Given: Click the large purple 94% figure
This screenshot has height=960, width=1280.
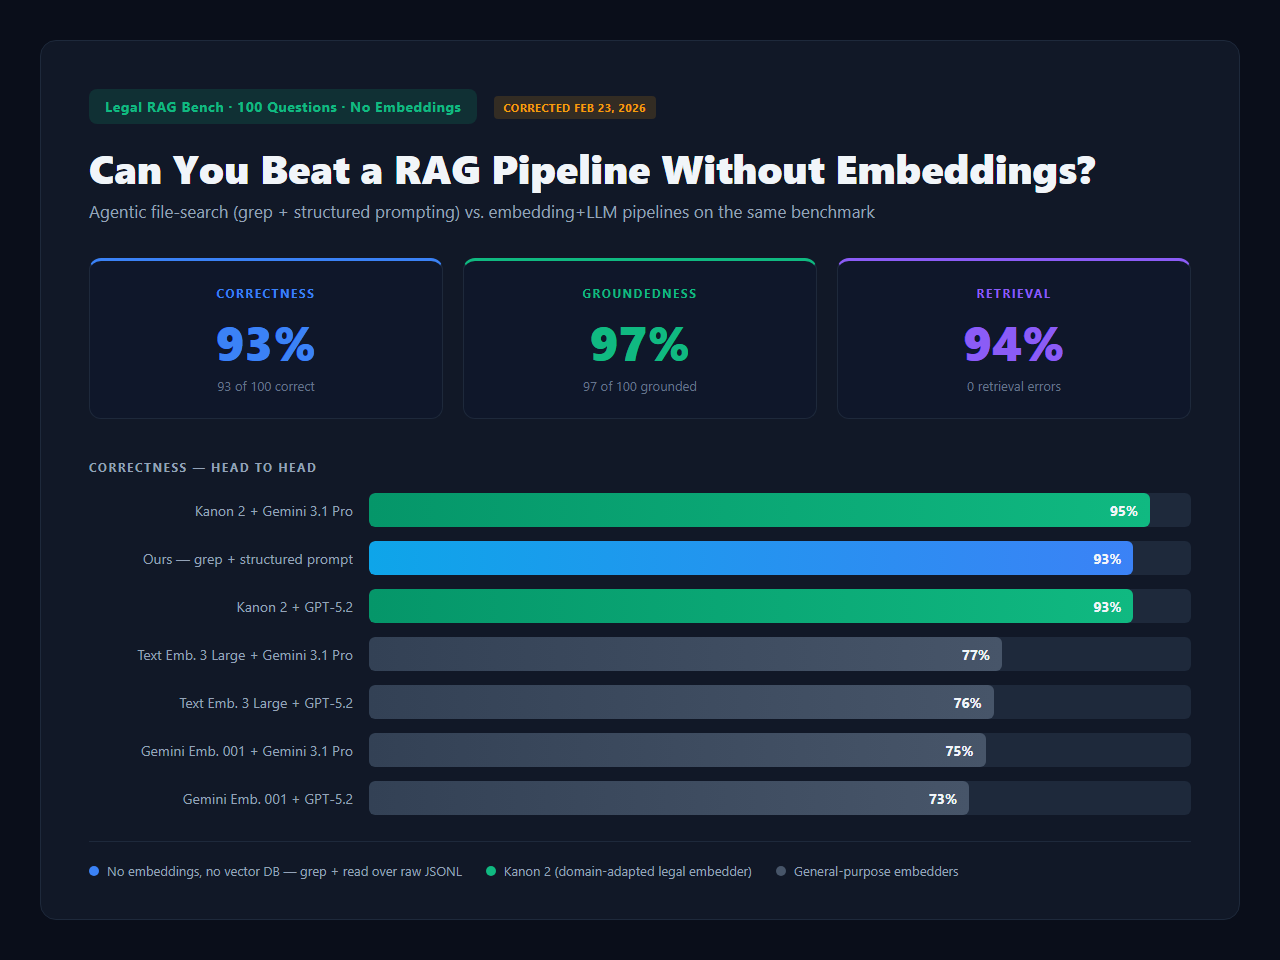Looking at the screenshot, I should coord(1014,345).
